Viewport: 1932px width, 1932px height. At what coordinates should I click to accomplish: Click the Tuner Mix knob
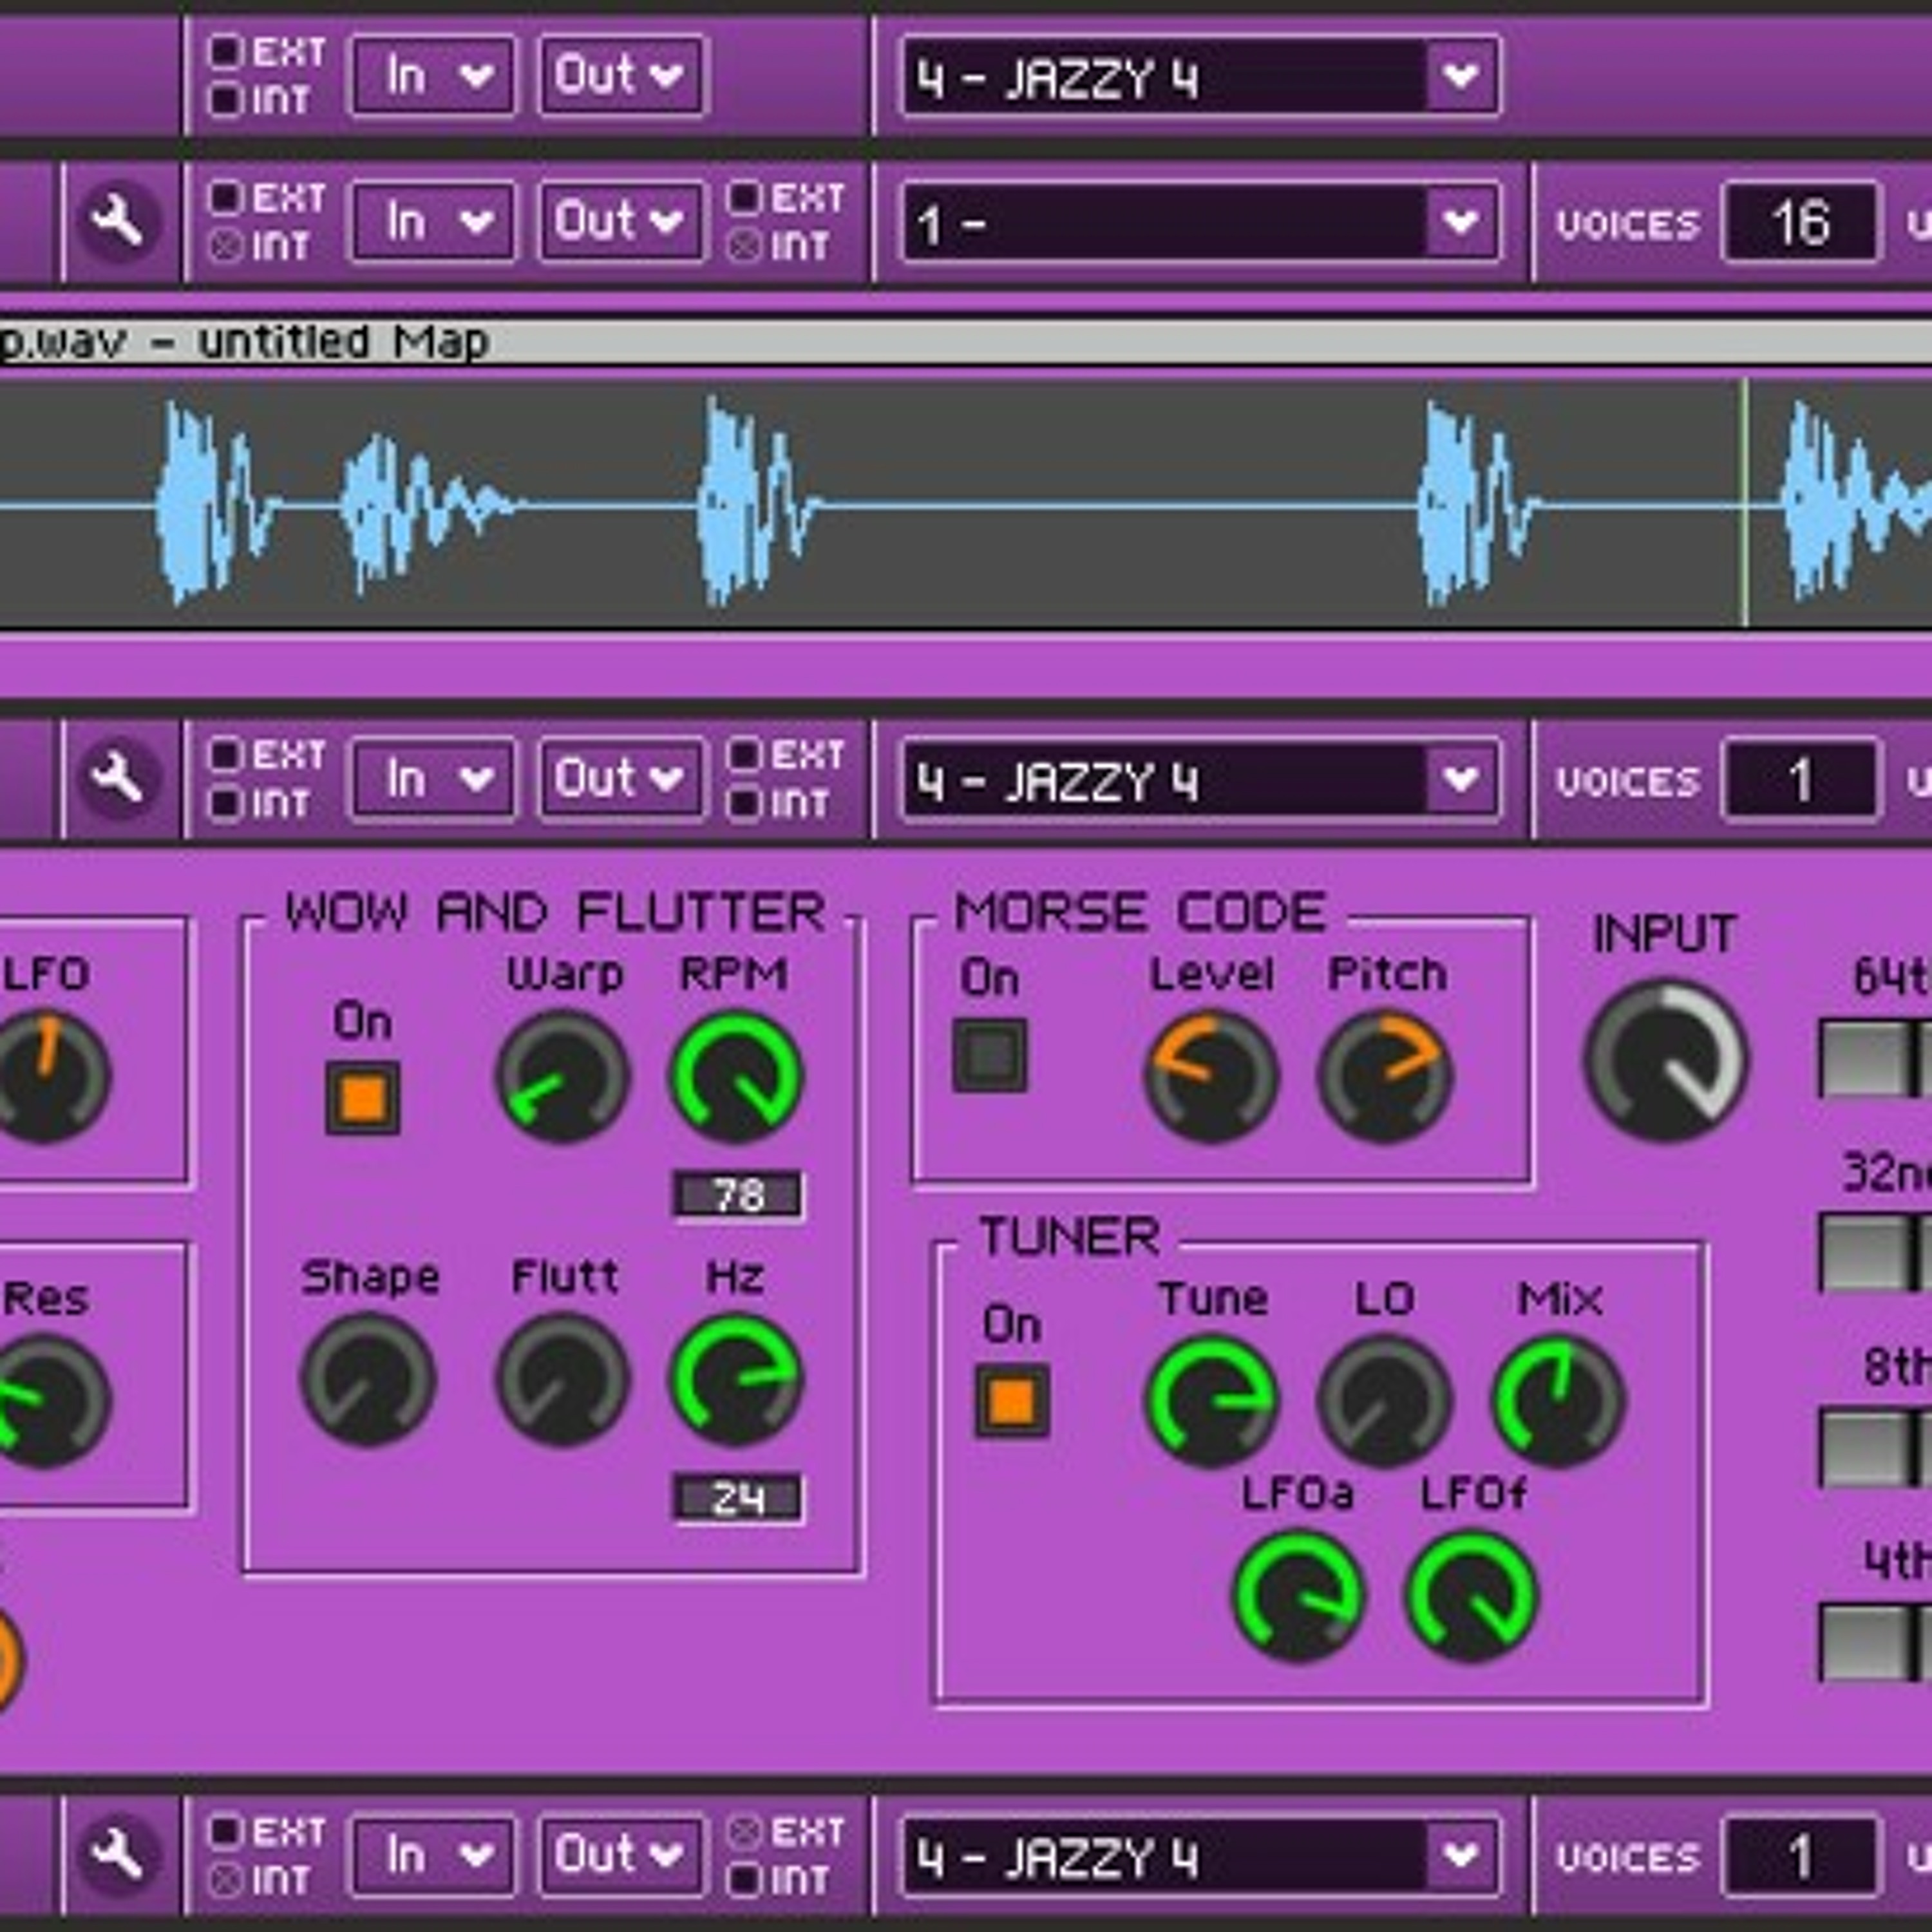point(1558,1401)
